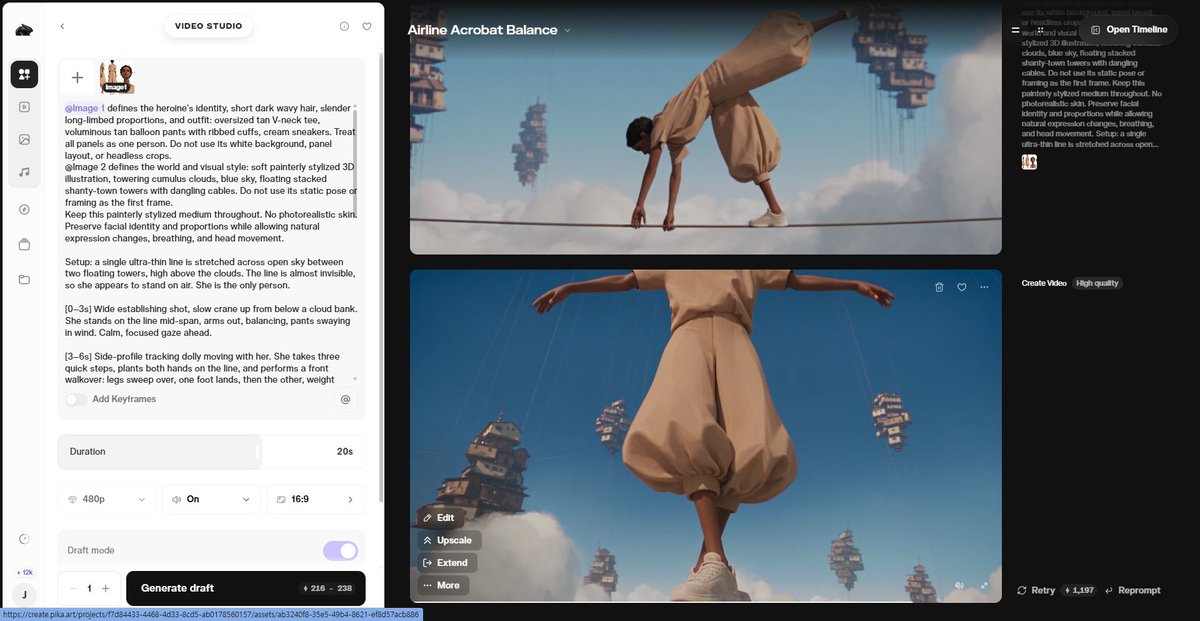Open the projects folder icon
The width and height of the screenshot is (1200, 621).
point(24,279)
